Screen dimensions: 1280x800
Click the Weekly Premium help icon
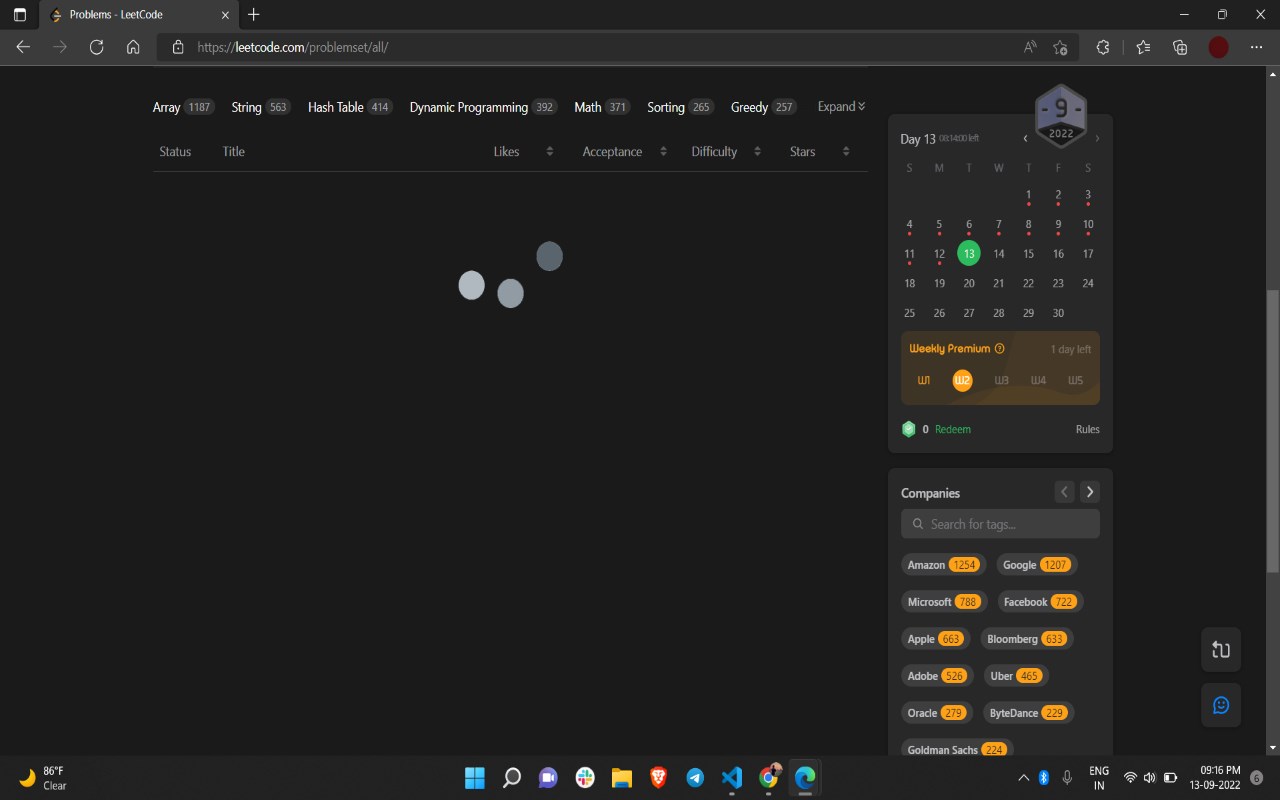click(1000, 349)
